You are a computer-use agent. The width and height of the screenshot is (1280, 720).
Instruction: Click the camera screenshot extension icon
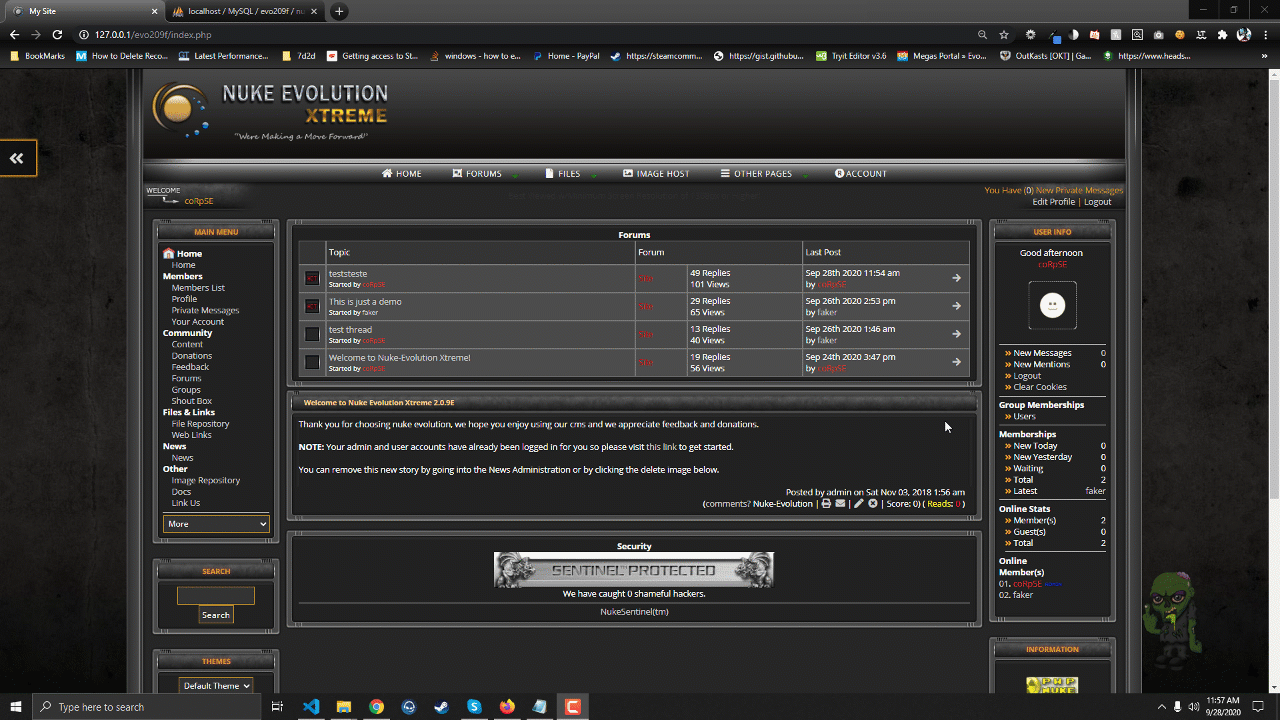(1158, 34)
